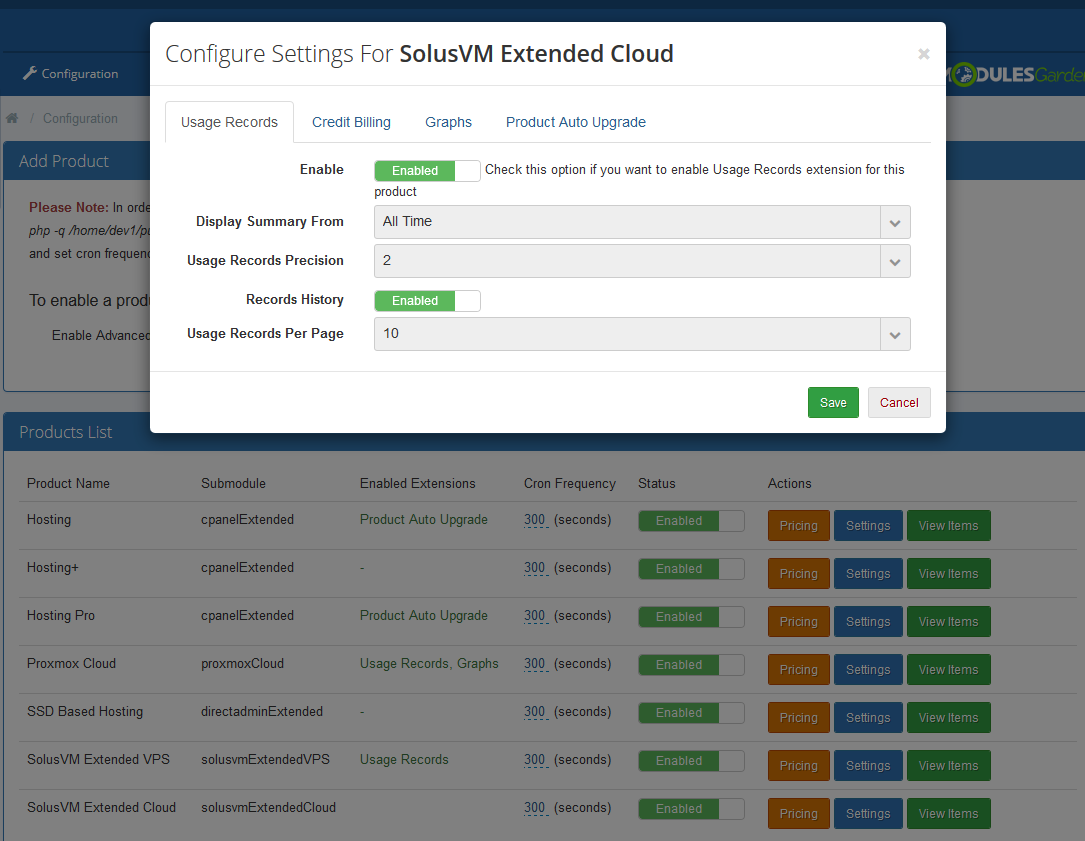Click the 'directadminExtended' submodule cell
This screenshot has width=1085, height=841.
262,712
